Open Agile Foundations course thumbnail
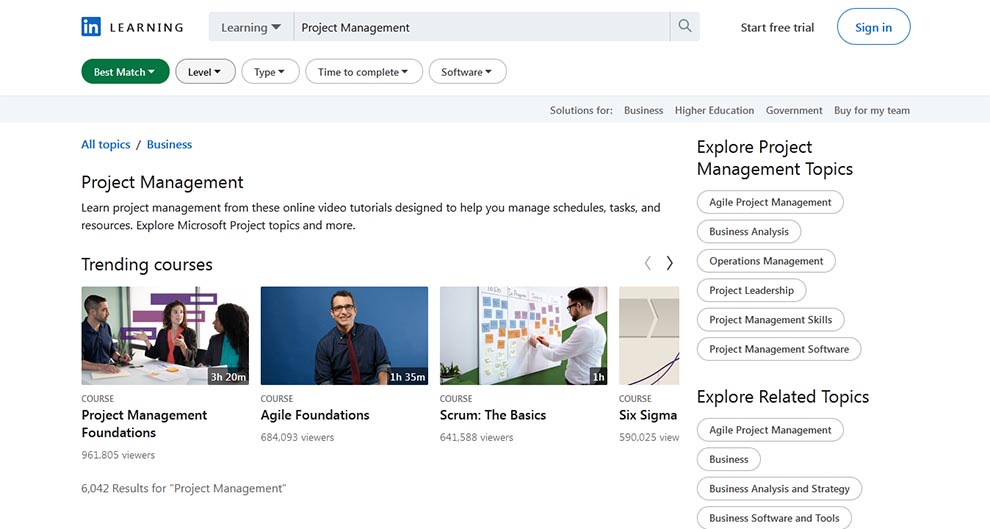 pyautogui.click(x=344, y=336)
